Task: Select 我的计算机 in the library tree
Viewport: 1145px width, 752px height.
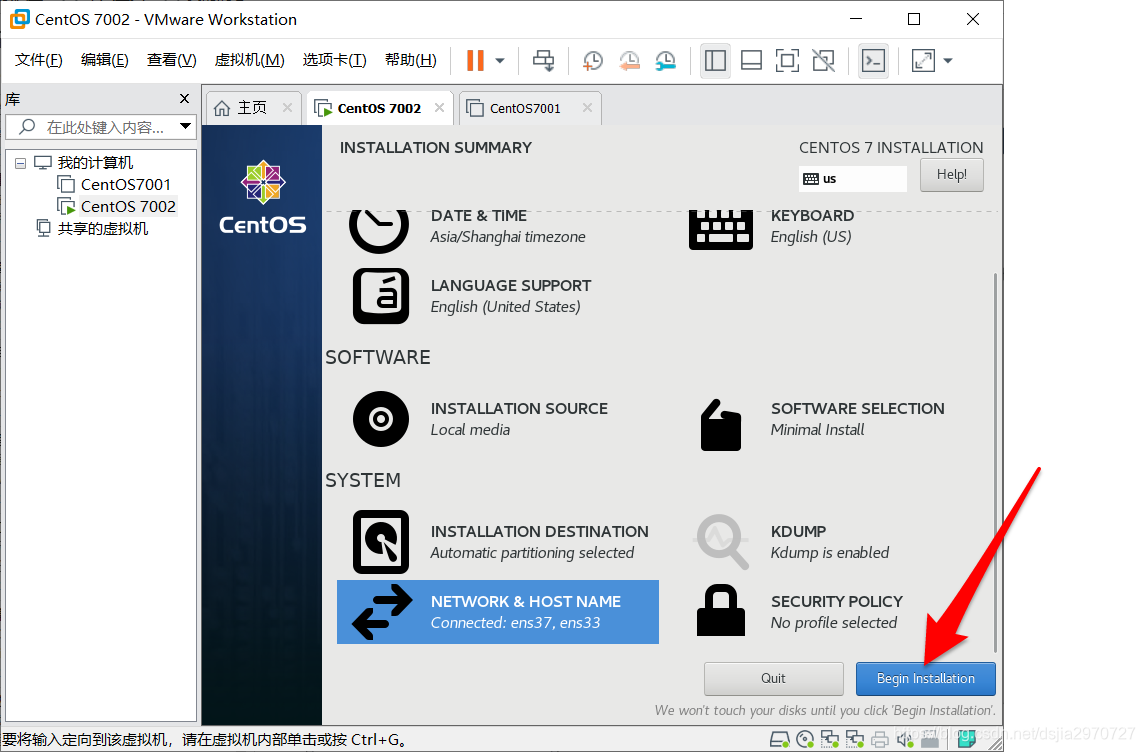Action: (95, 163)
